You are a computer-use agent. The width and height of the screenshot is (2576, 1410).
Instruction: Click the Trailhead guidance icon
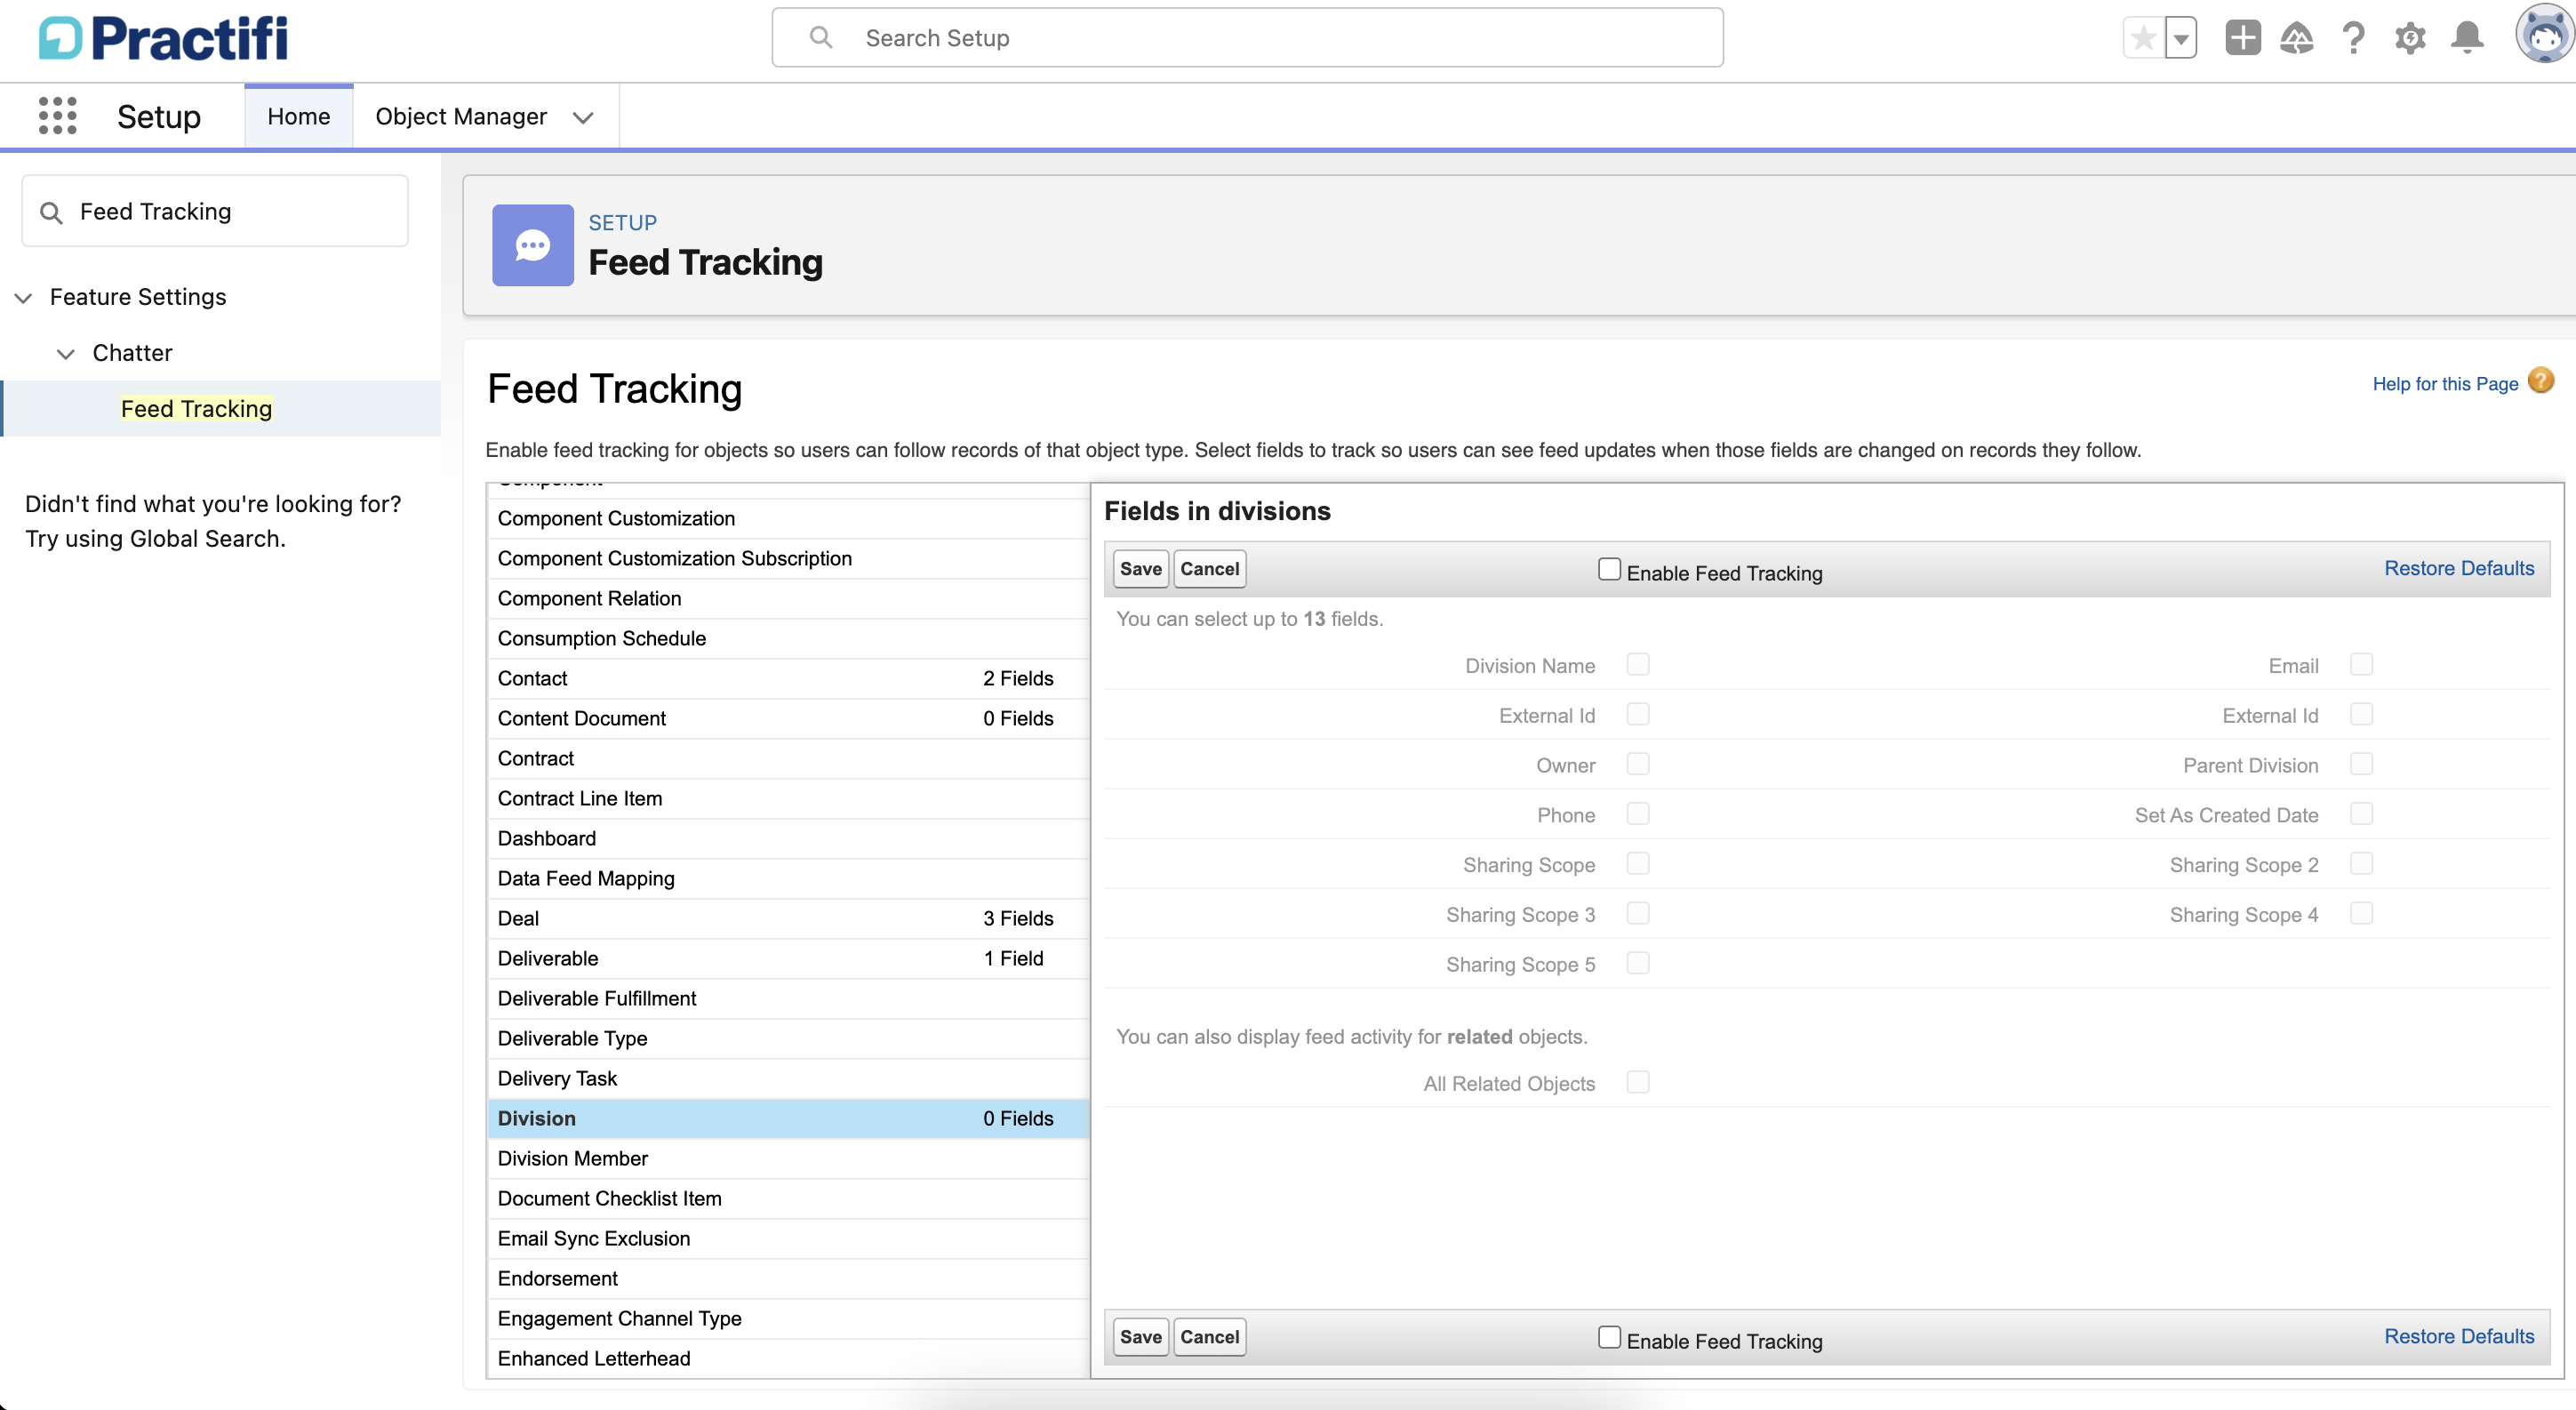point(2297,38)
